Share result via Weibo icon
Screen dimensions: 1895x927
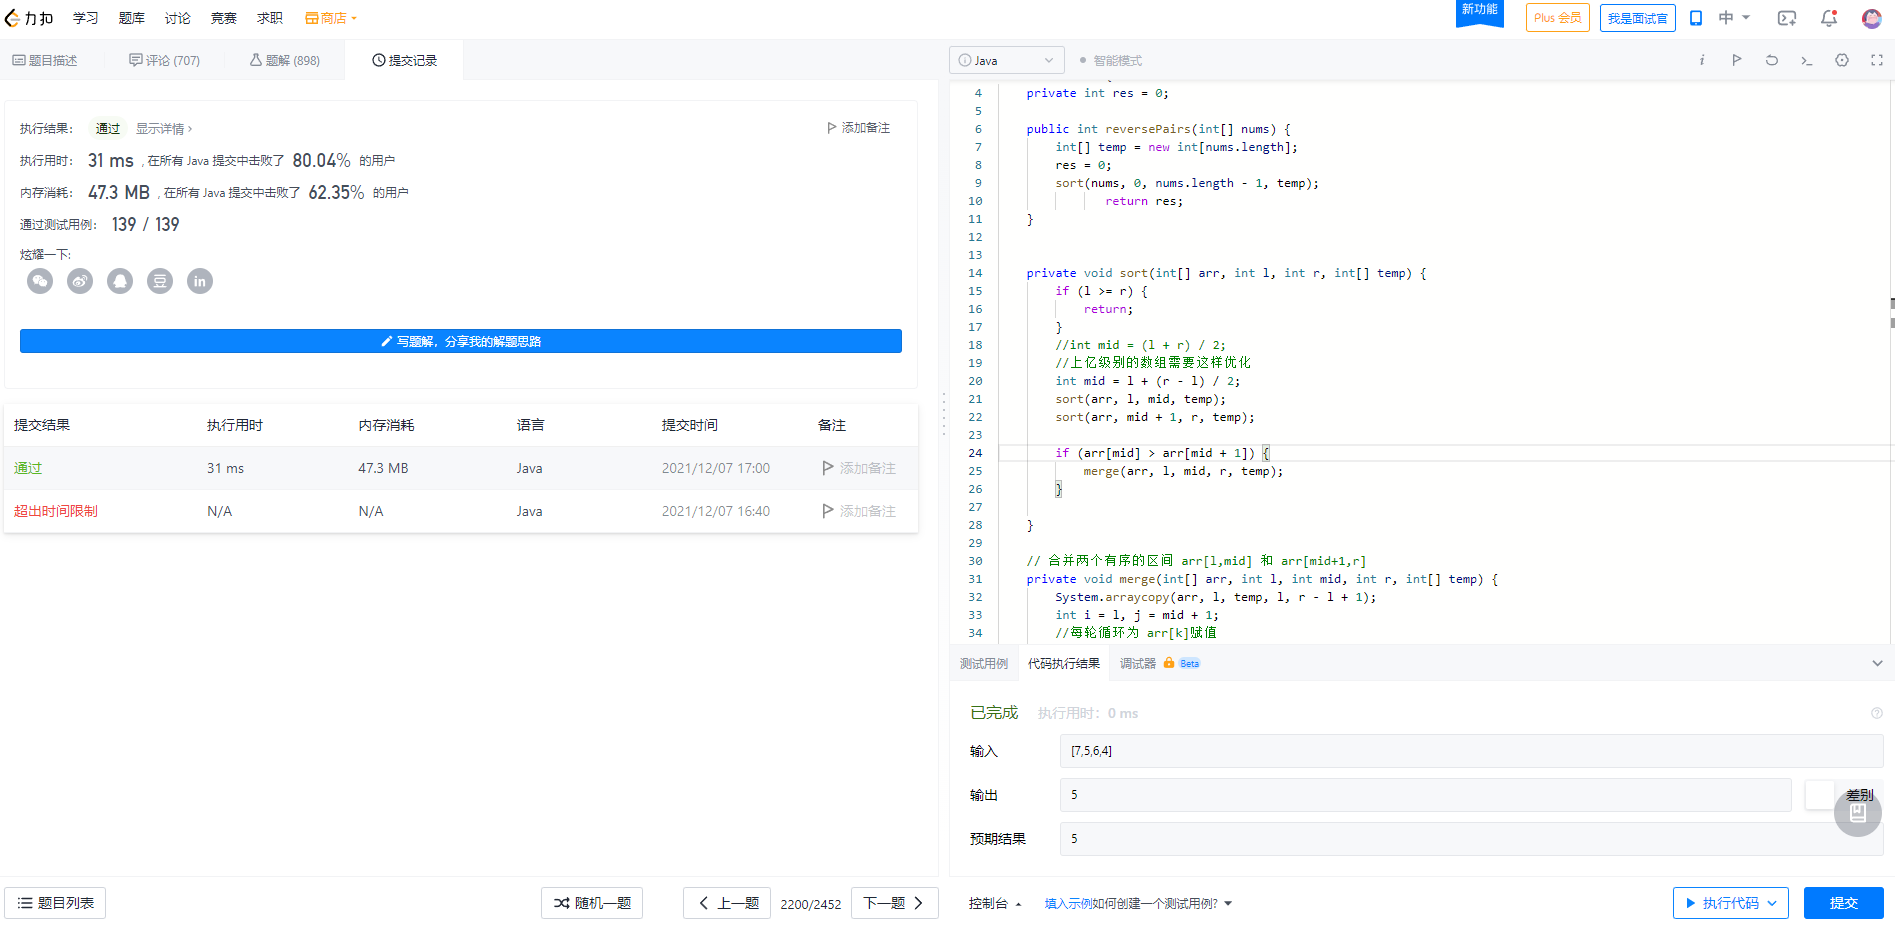pos(80,281)
